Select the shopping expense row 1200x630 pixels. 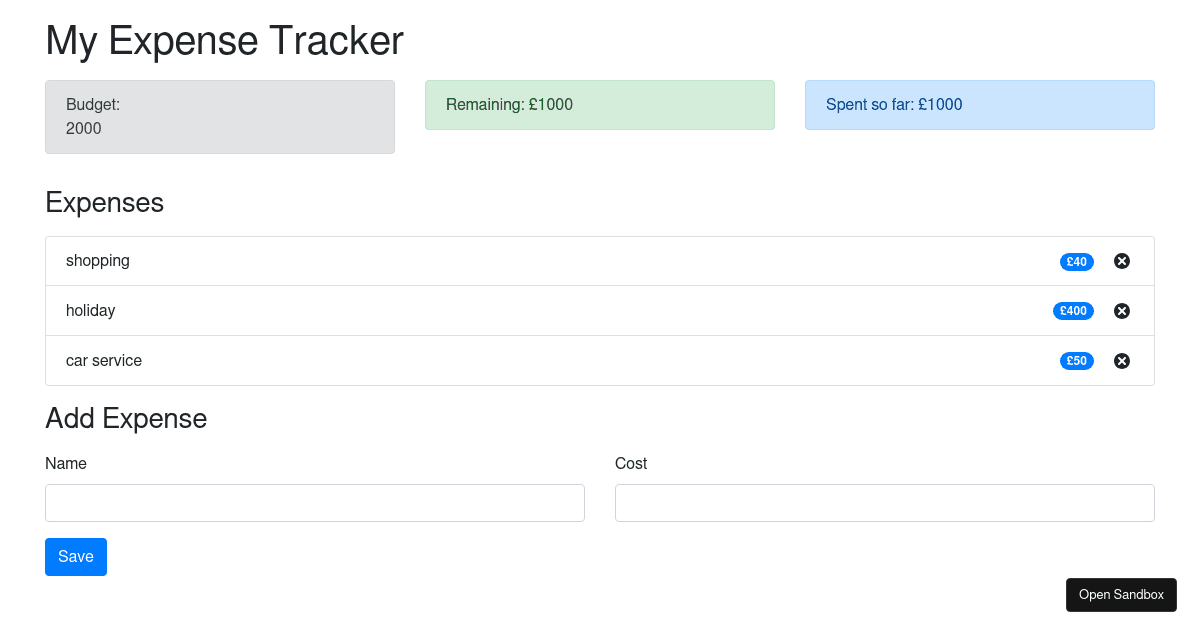coord(500,261)
